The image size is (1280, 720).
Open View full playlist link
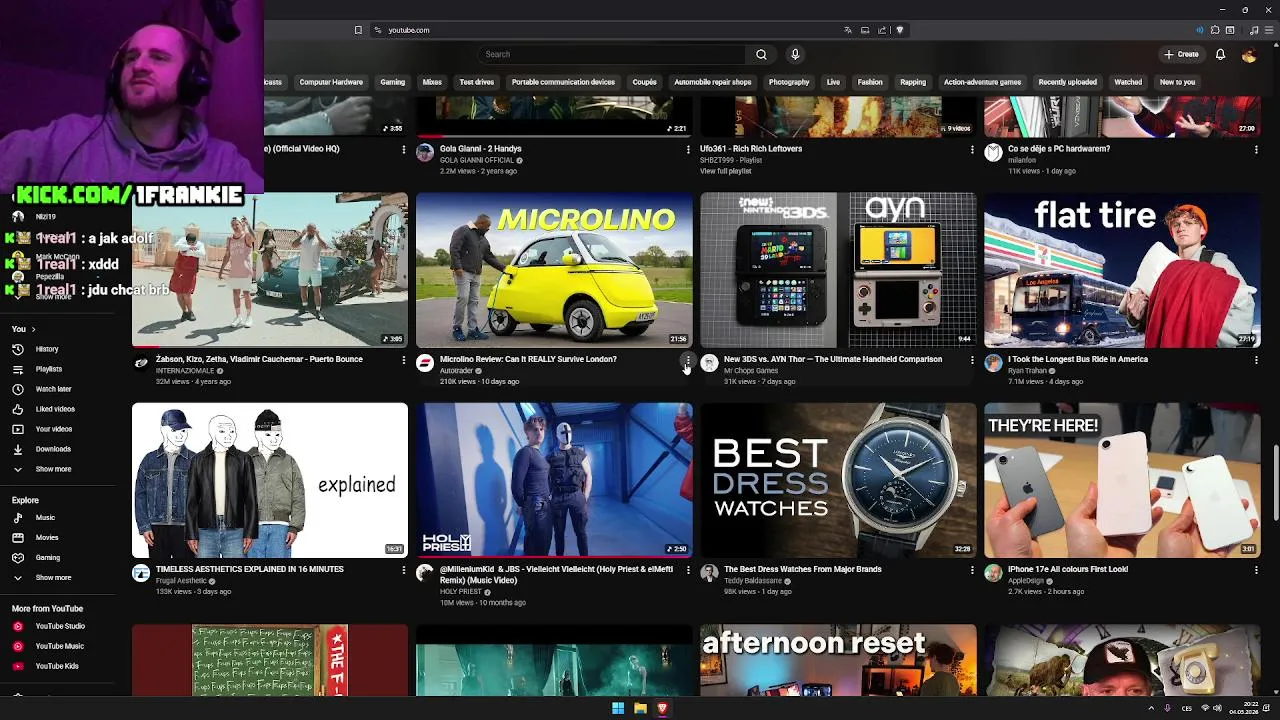(725, 171)
